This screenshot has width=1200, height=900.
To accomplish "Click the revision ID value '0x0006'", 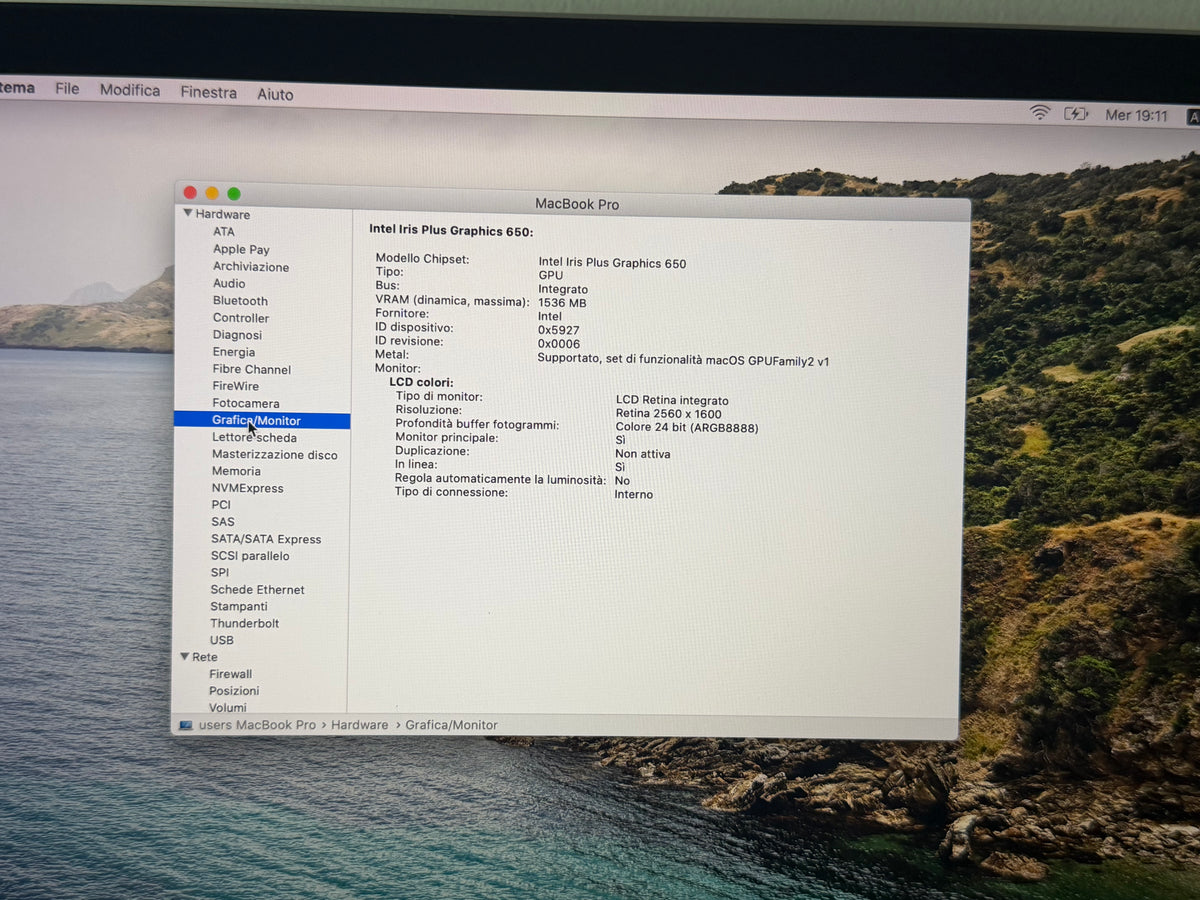I will [559, 344].
